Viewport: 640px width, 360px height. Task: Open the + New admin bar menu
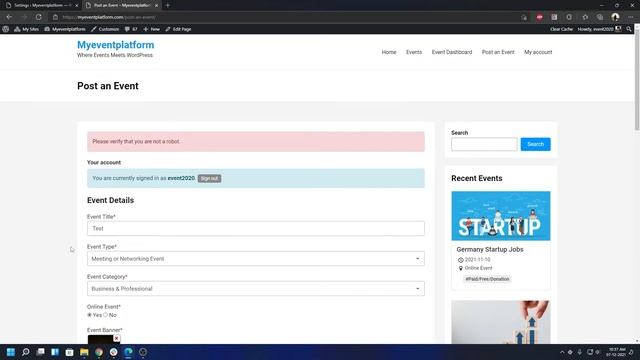151,29
